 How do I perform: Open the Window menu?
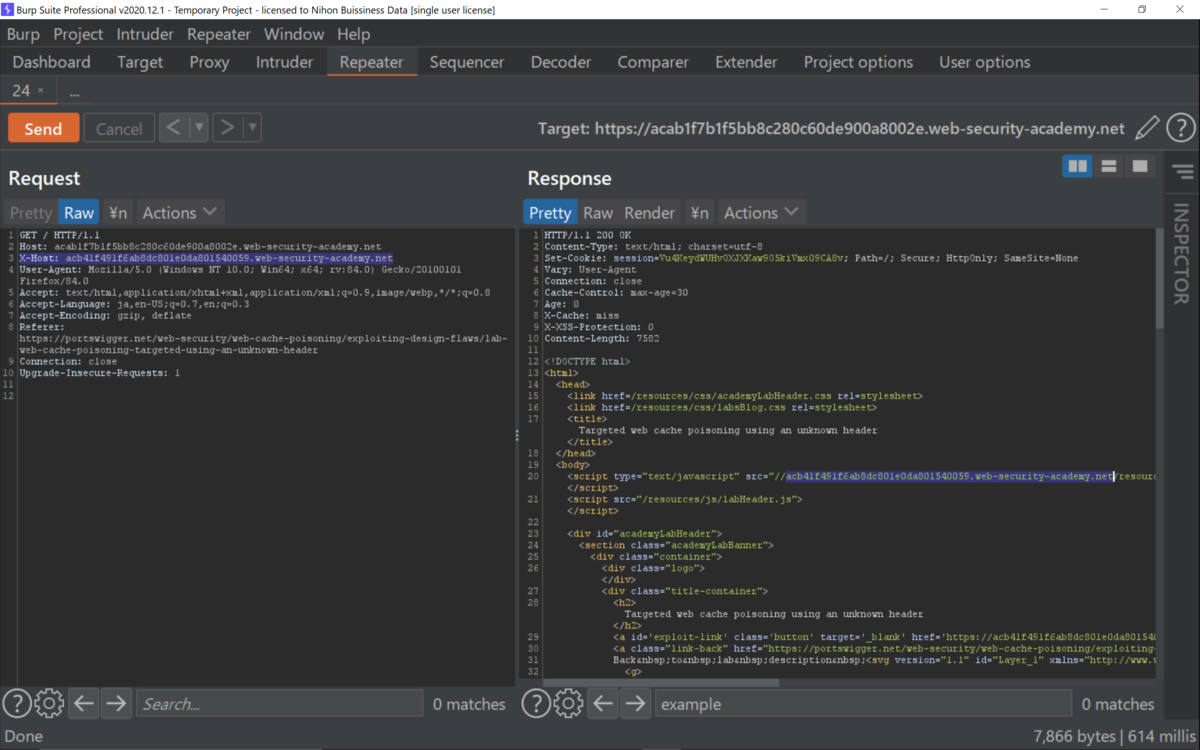point(294,34)
